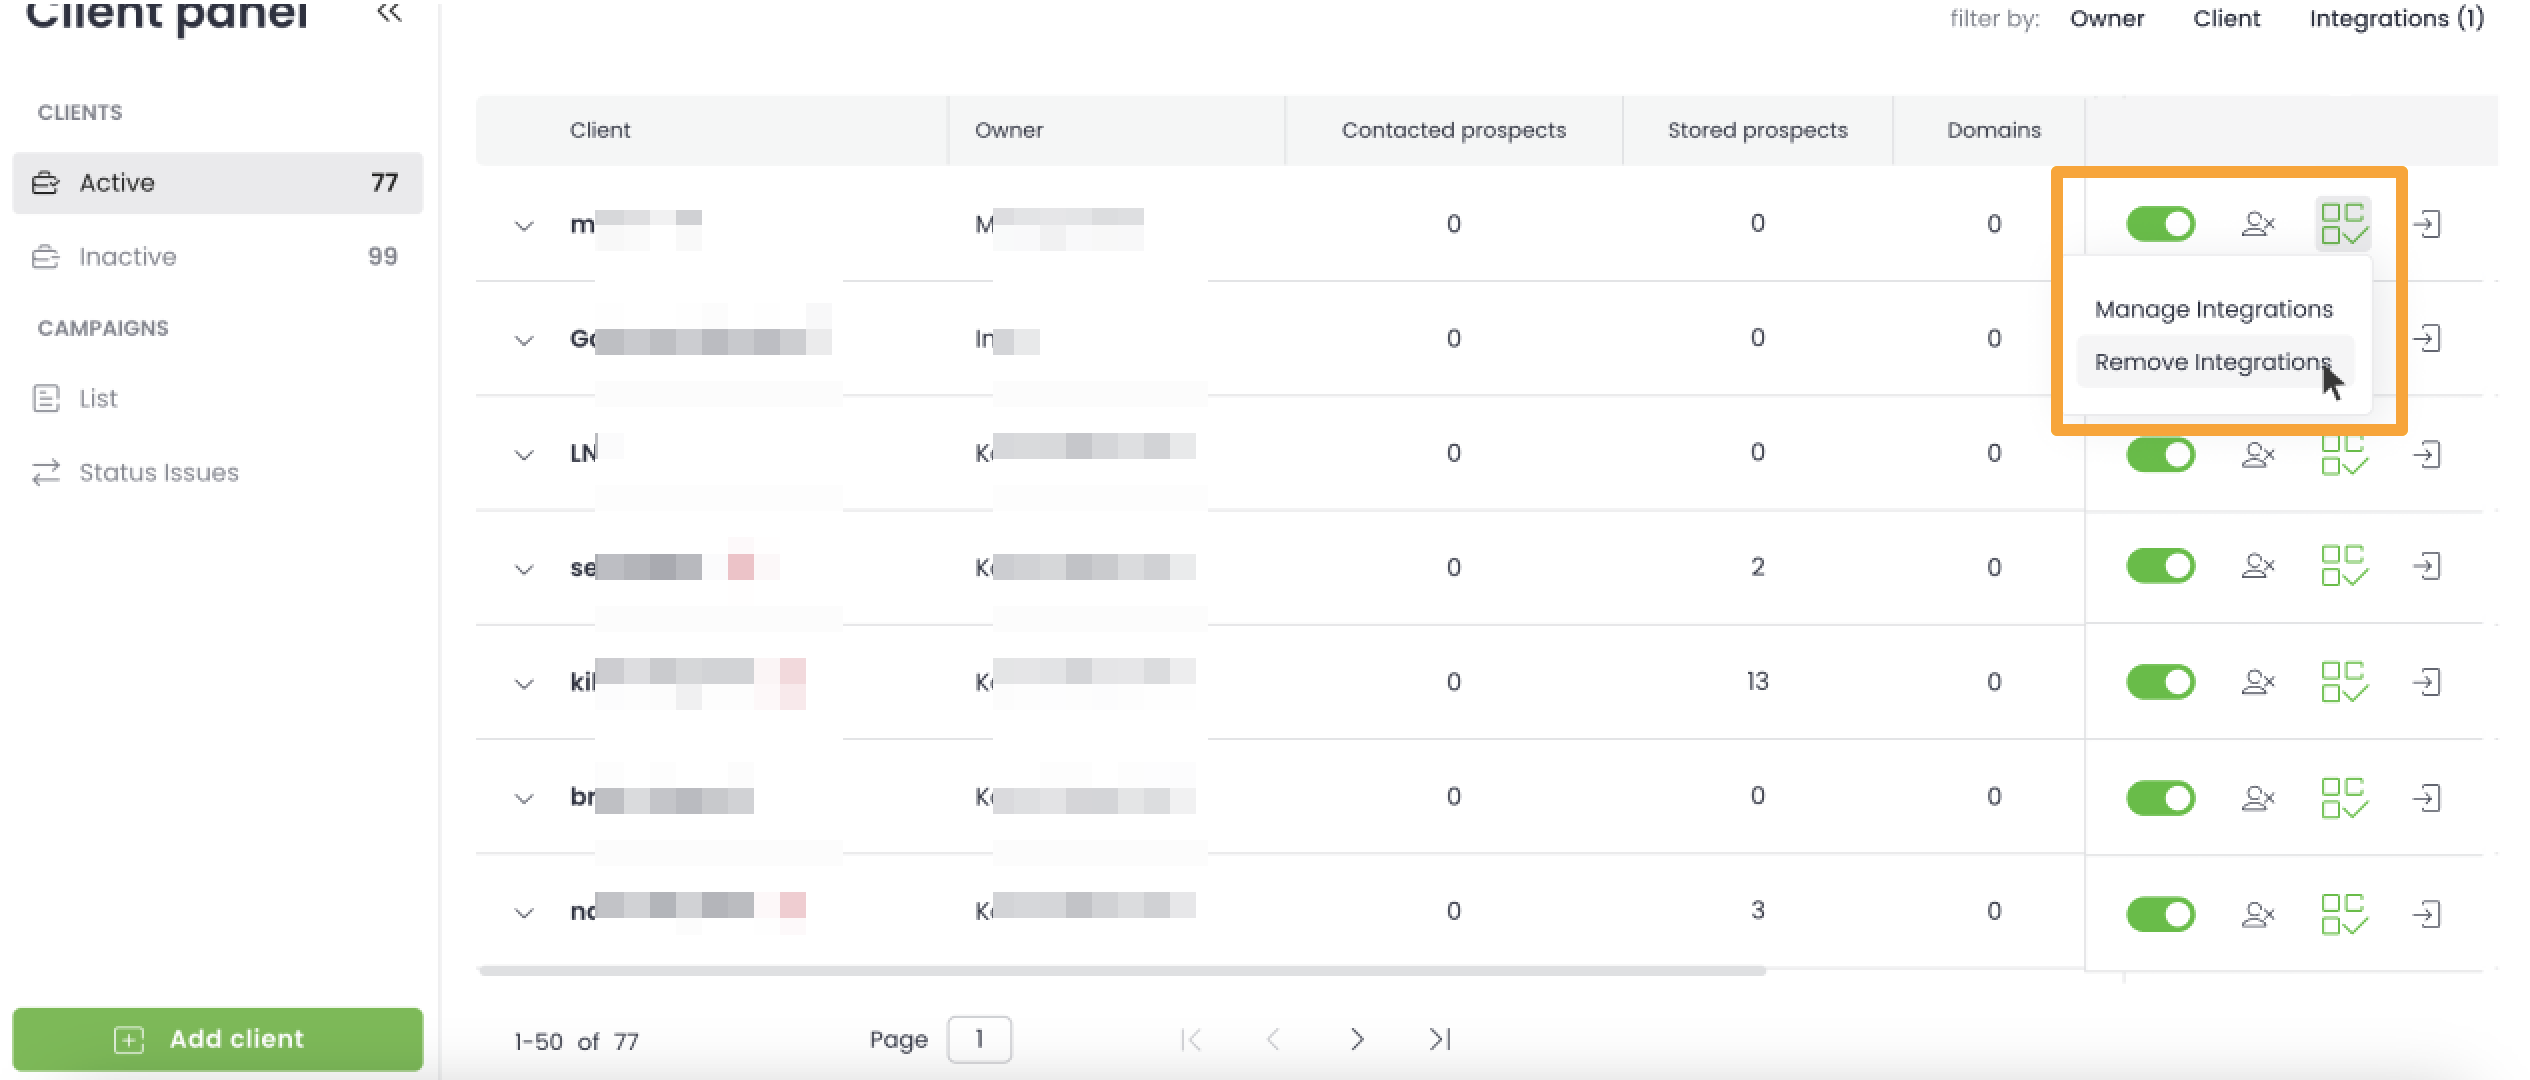The image size is (2530, 1080).
Task: Select Manage Integrations menu option
Action: click(x=2213, y=309)
